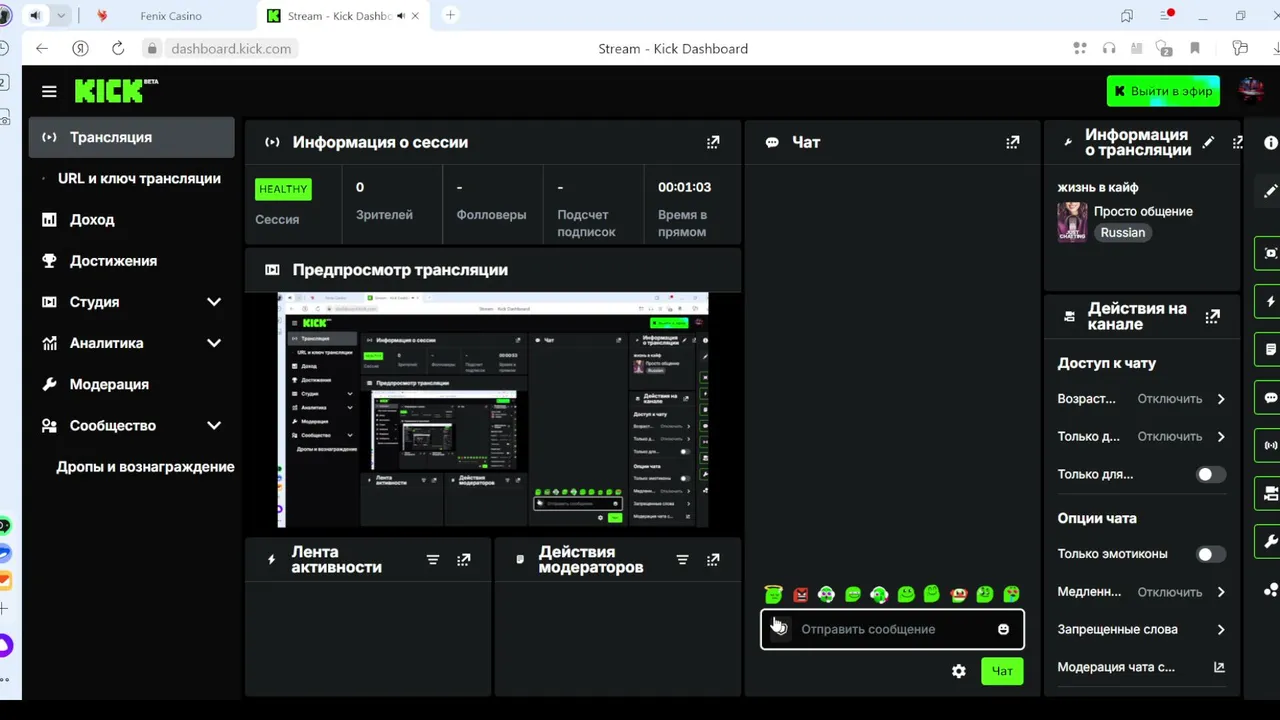Open Запрещенные слова settings chevron
The width and height of the screenshot is (1280, 720).
click(1221, 629)
